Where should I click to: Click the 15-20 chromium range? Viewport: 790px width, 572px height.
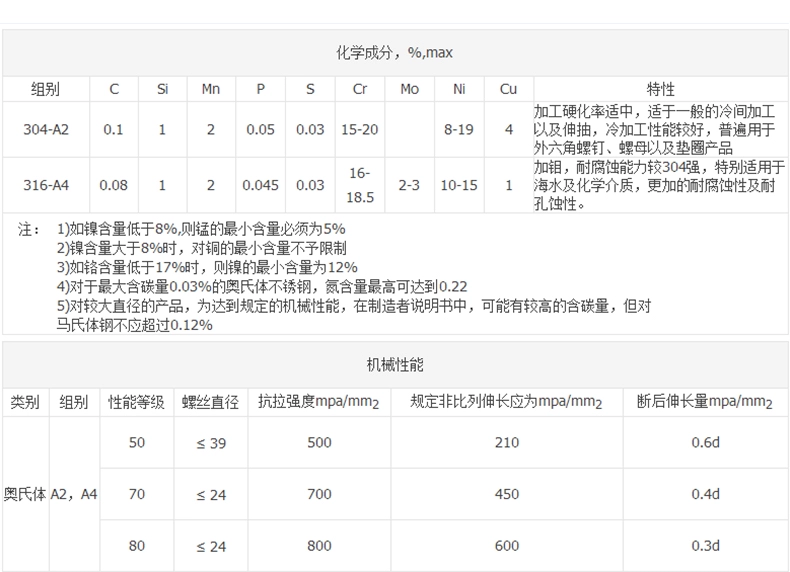[360, 130]
